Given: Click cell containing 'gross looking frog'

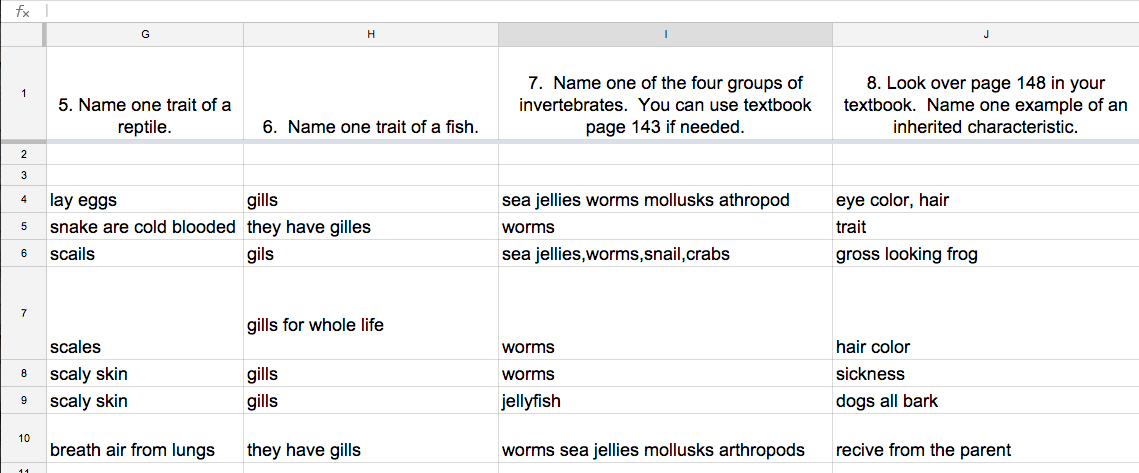Looking at the screenshot, I should point(986,254).
